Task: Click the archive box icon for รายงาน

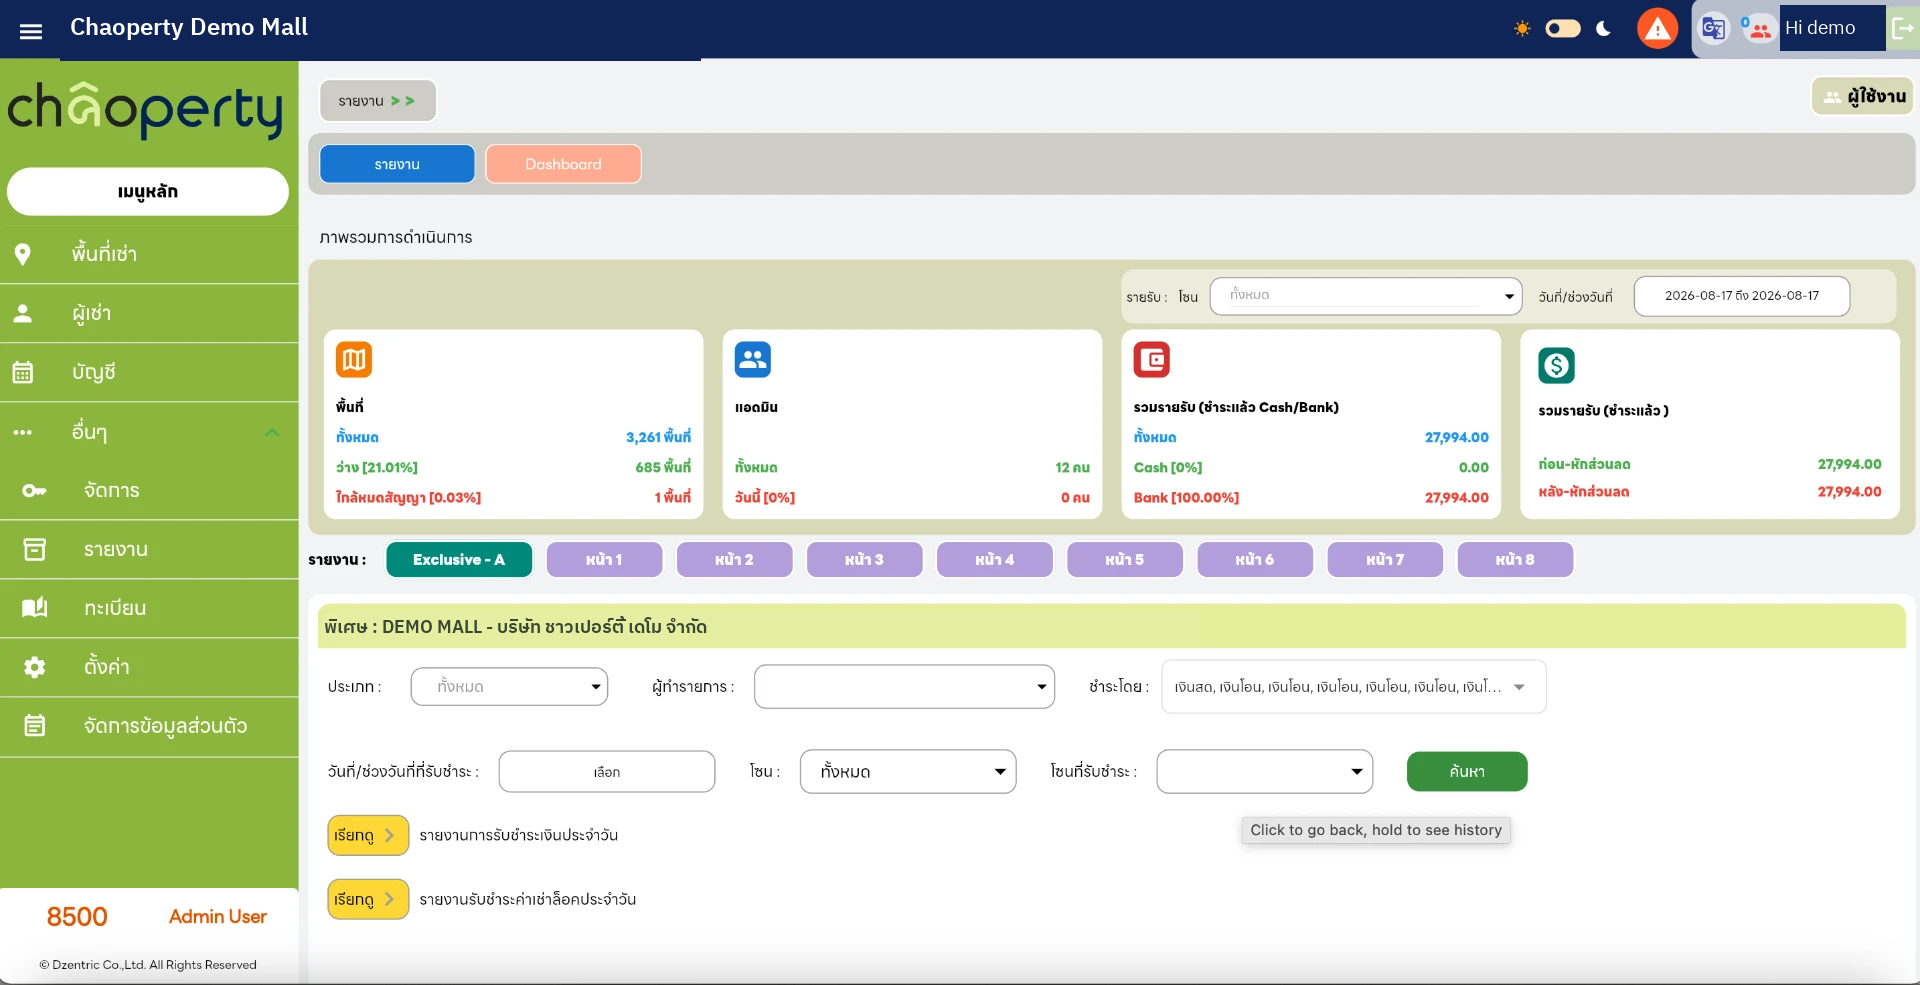Action: 34,549
